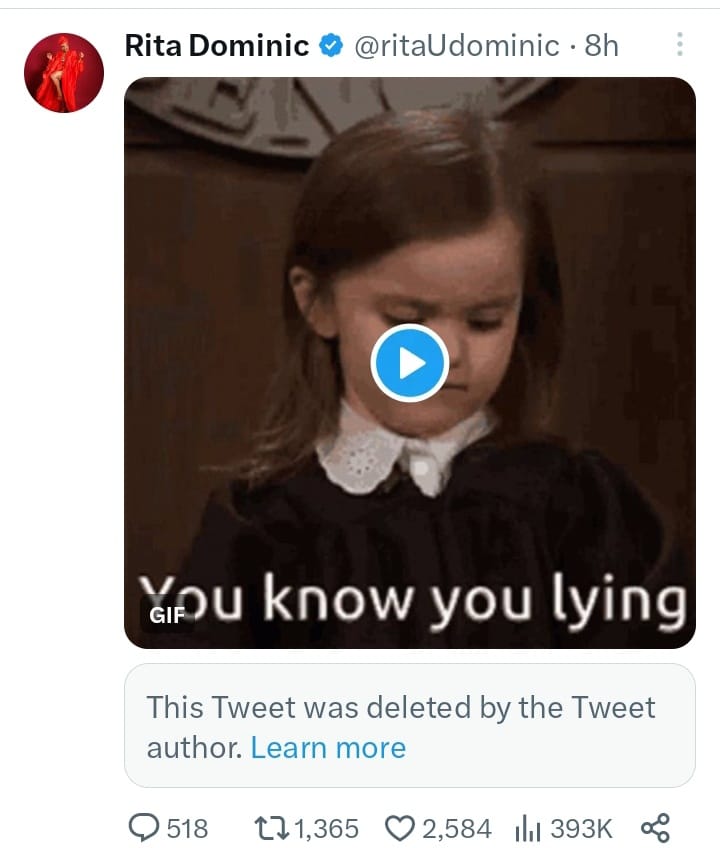Click the blue verified badge

pos(331,45)
